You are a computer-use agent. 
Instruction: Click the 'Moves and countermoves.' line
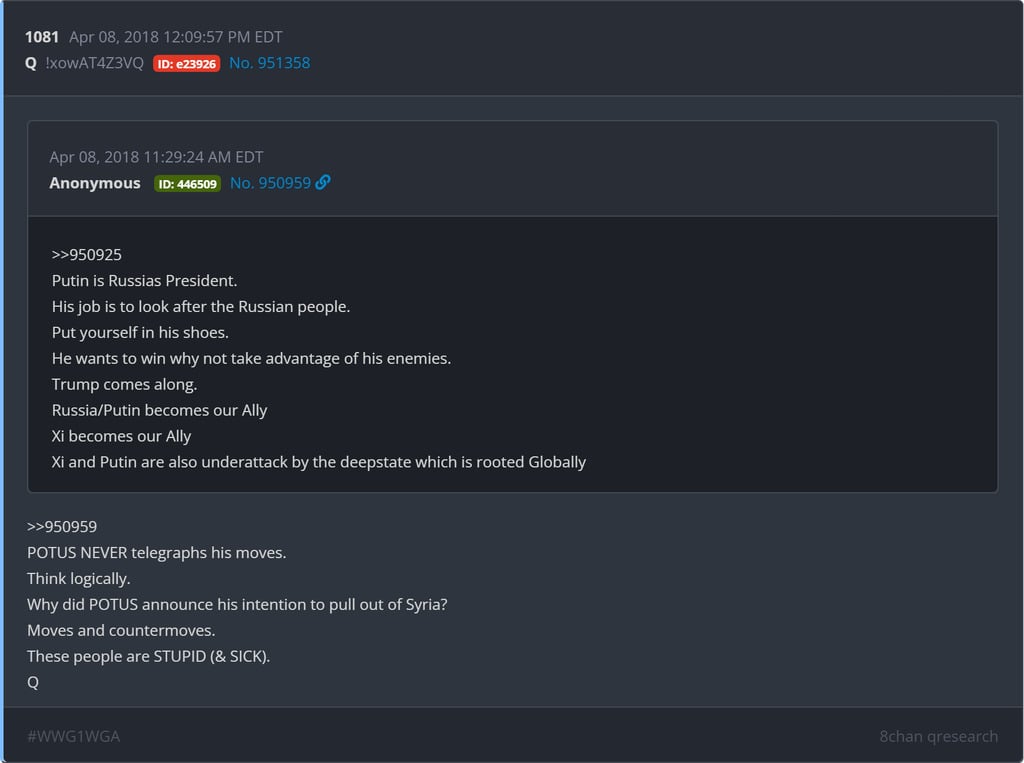(121, 630)
